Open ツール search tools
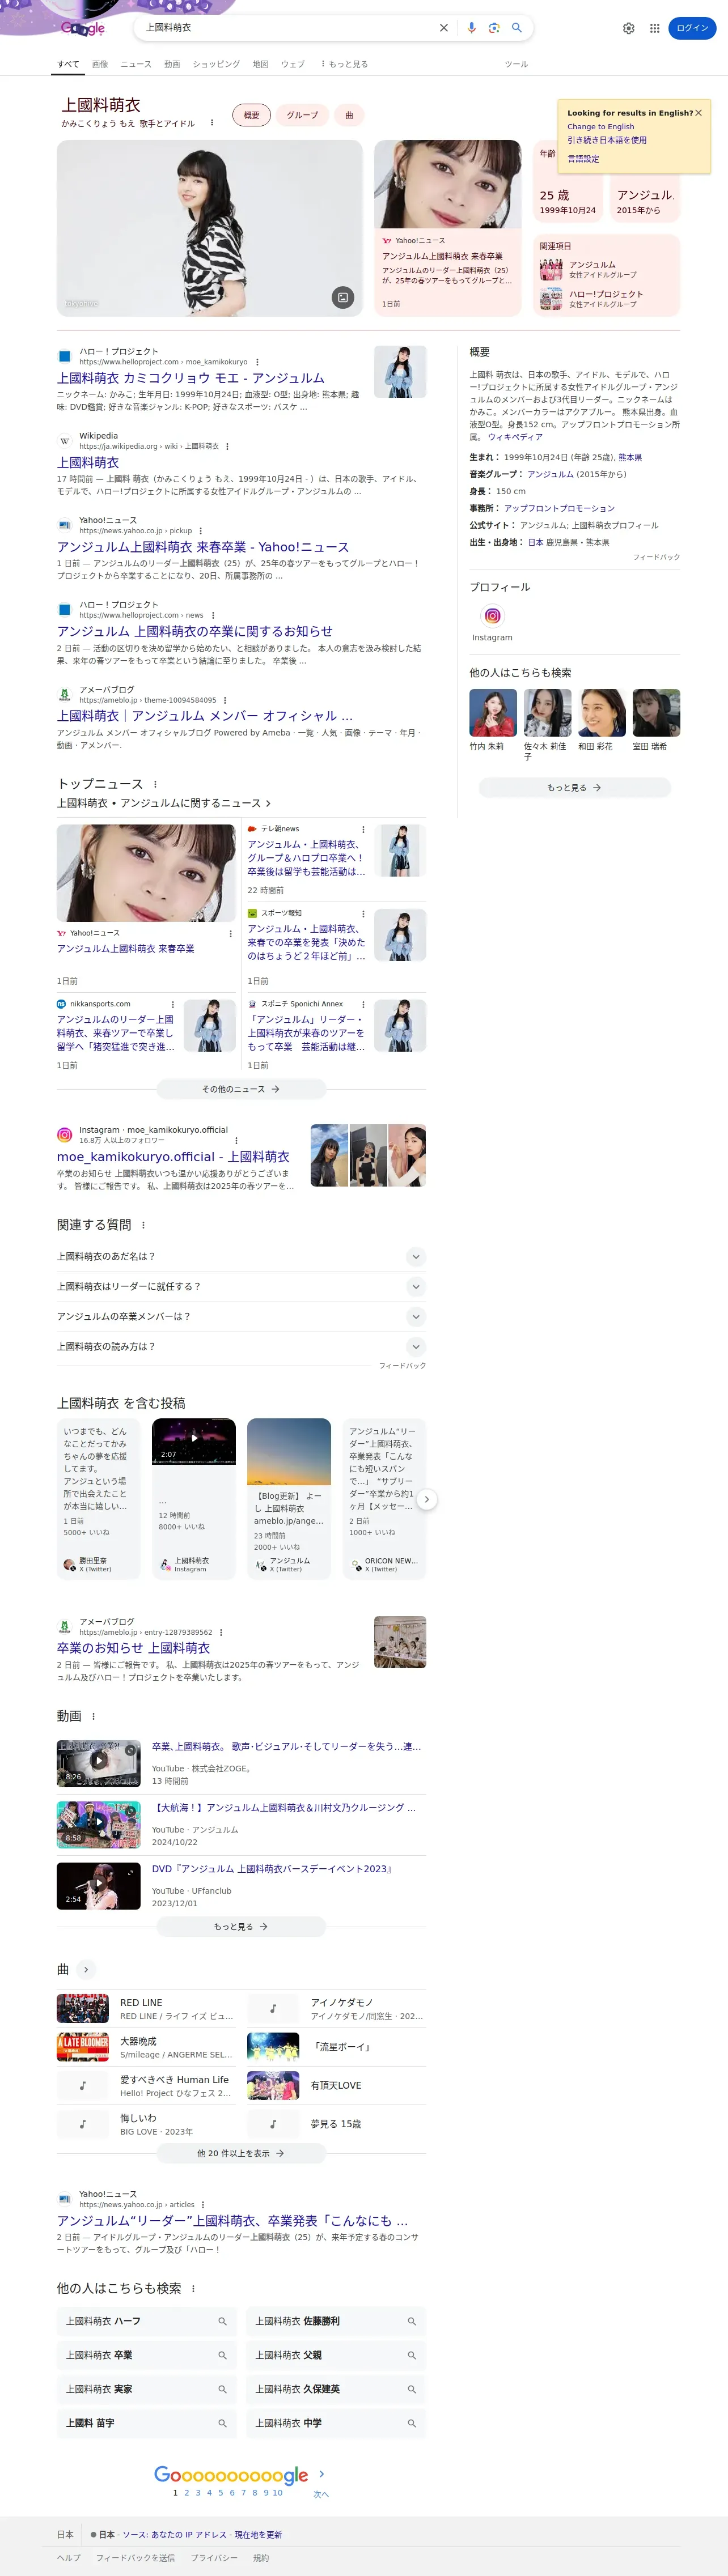 516,64
